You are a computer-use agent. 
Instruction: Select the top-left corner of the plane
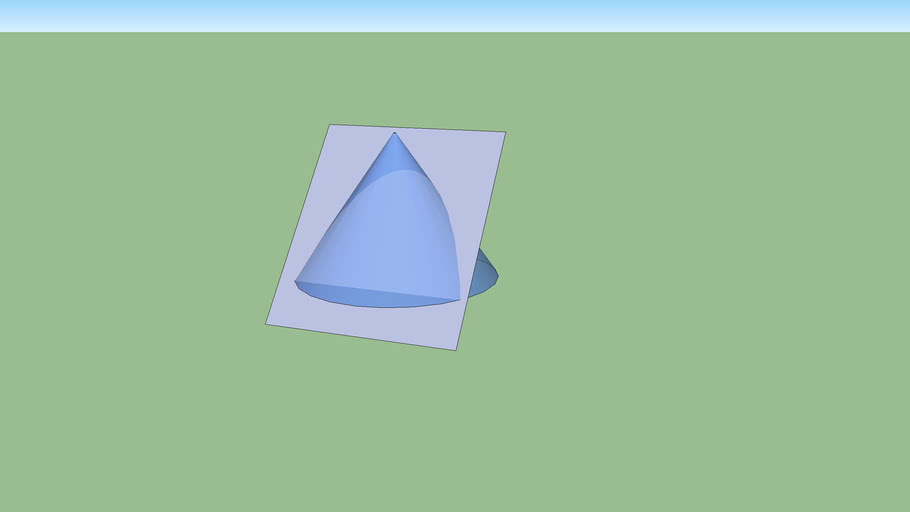click(x=330, y=125)
